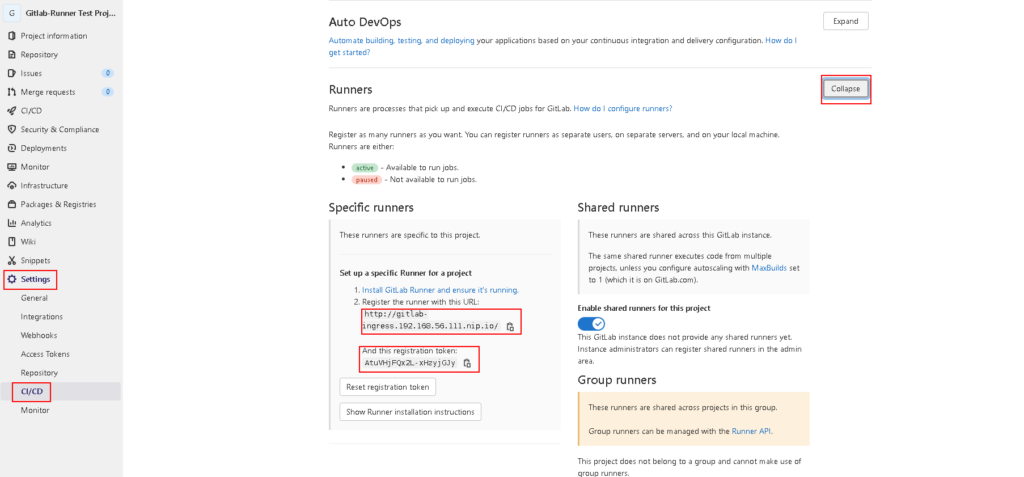Screen dimensions: 1024x477
Task: Open 'Install GitLab Runner' link
Action: 440,289
